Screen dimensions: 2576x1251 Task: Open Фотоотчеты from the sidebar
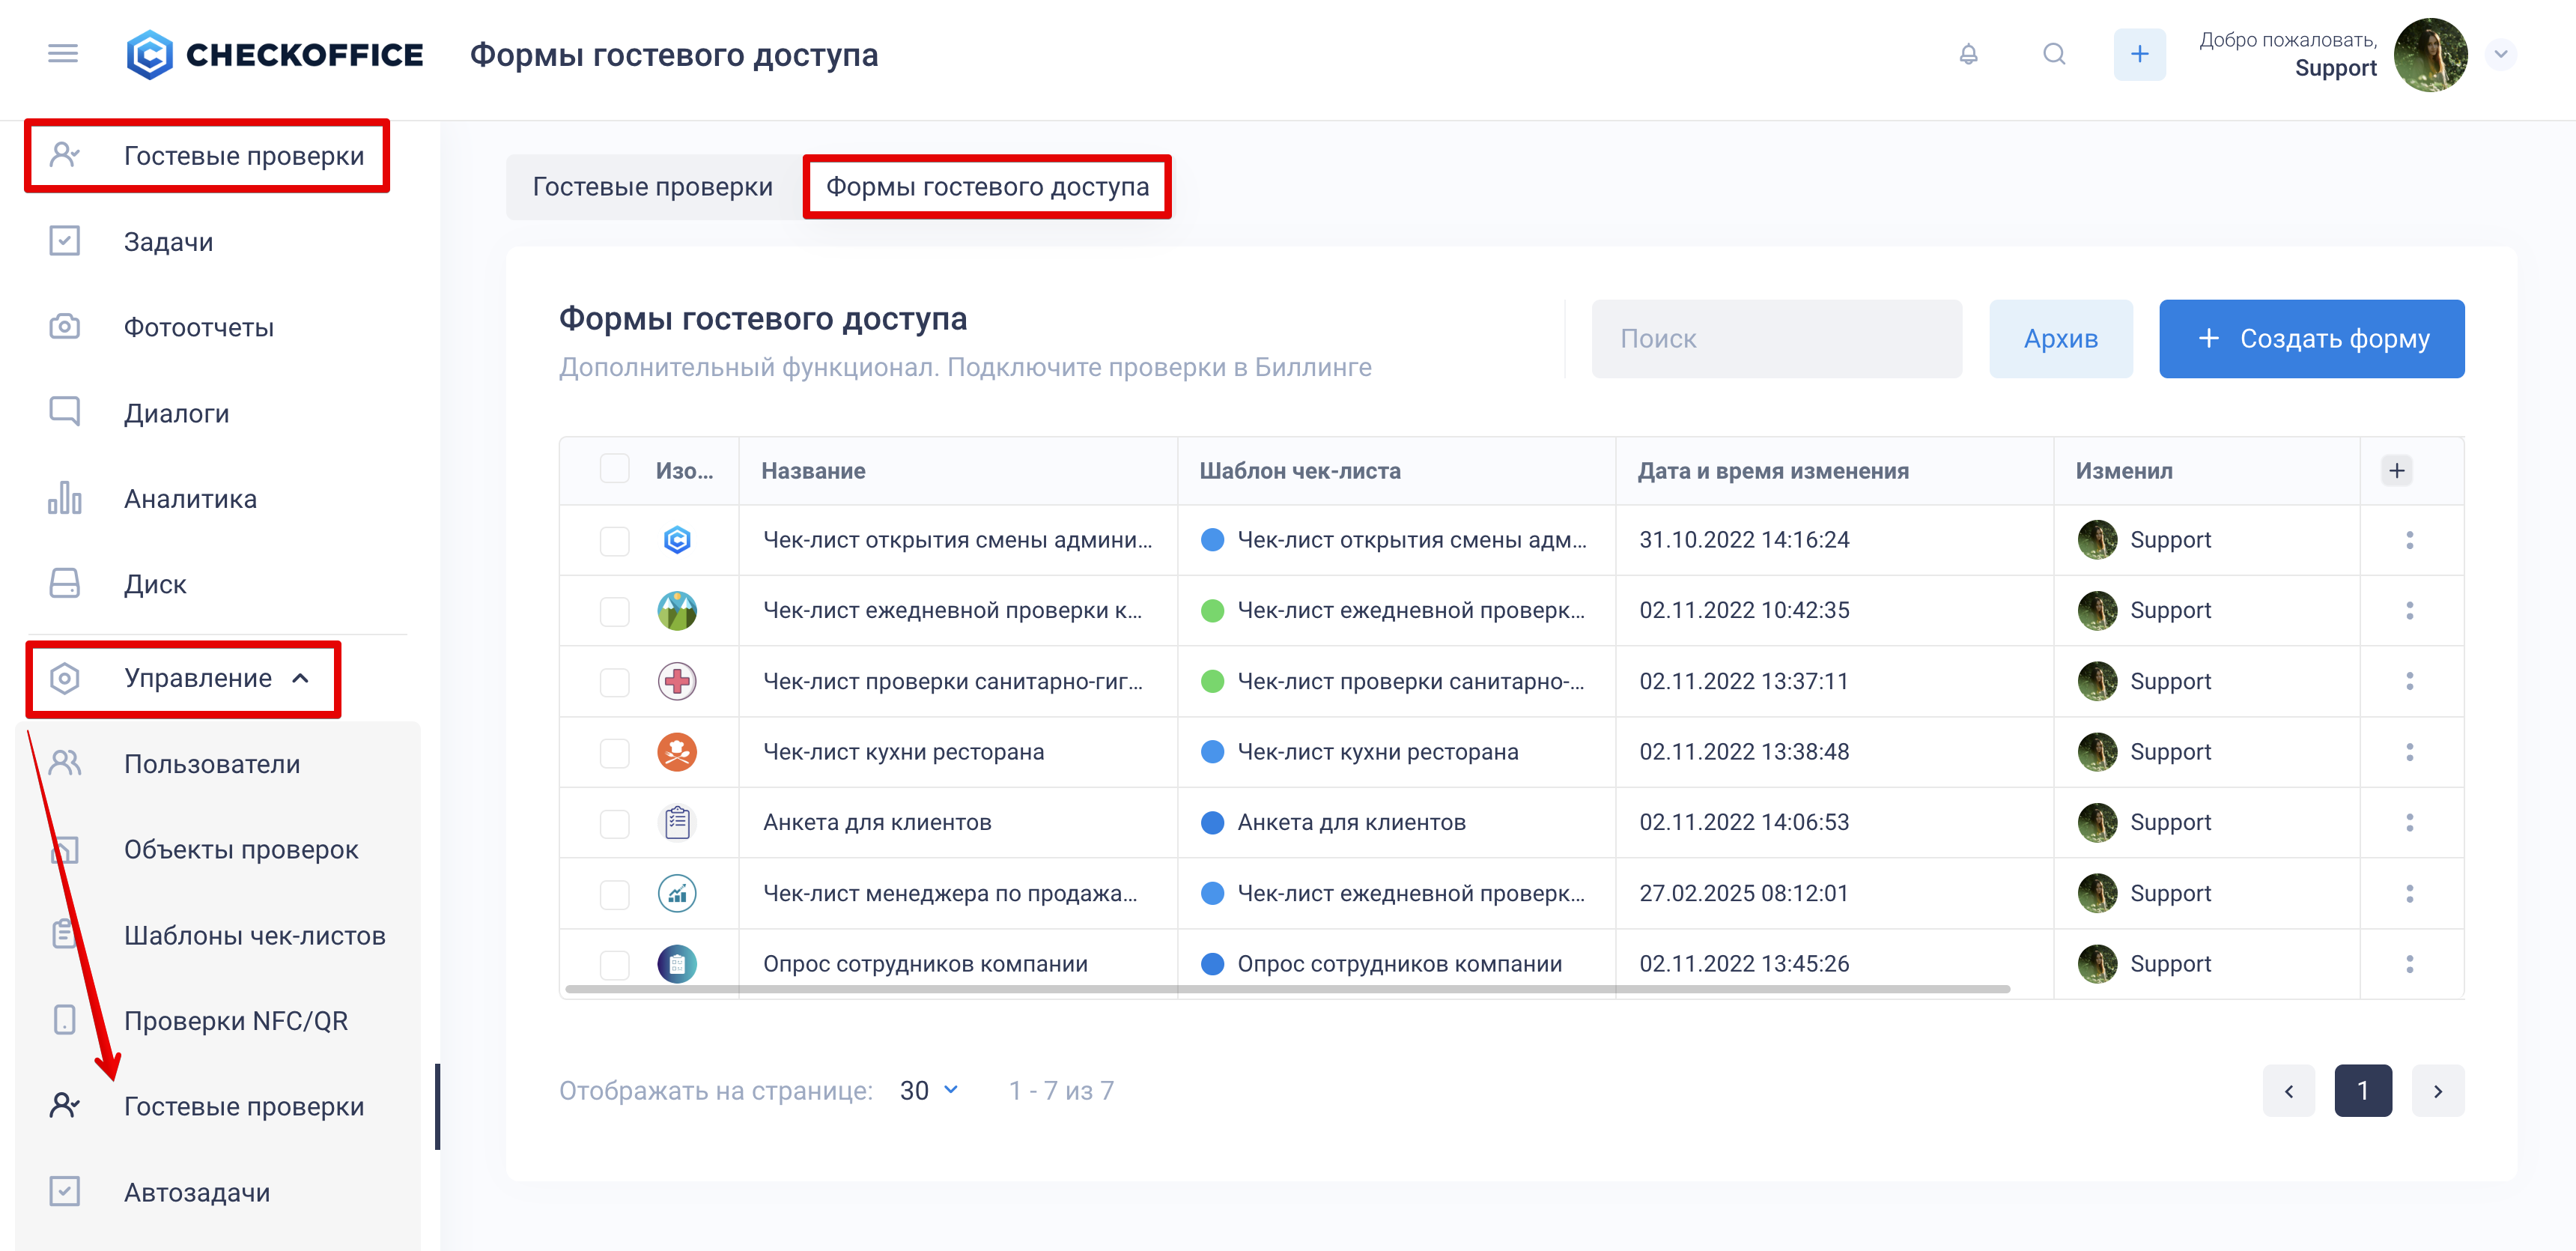click(198, 327)
